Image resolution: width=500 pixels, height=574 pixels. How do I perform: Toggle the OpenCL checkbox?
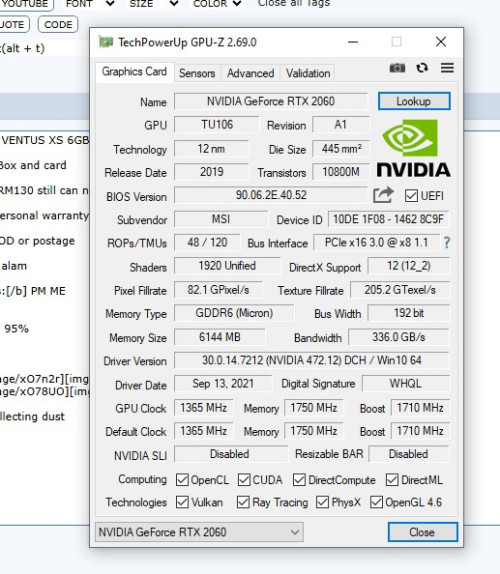182,480
